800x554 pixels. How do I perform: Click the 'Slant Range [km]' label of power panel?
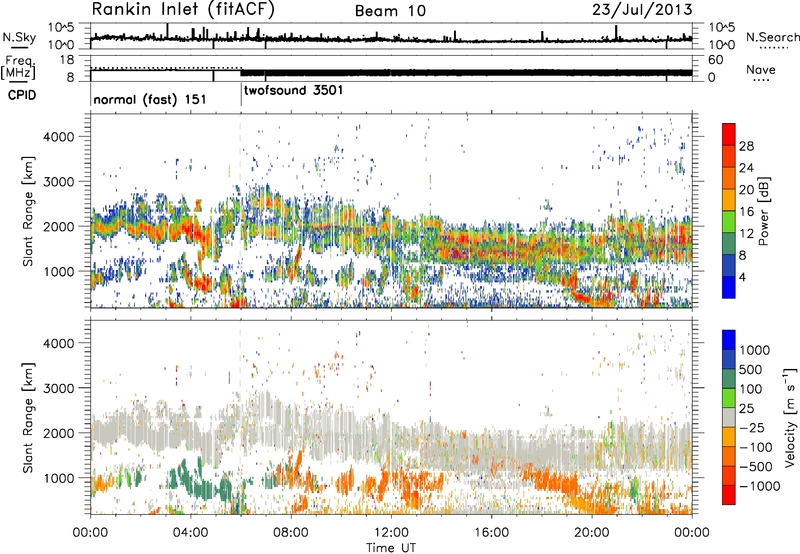point(28,211)
